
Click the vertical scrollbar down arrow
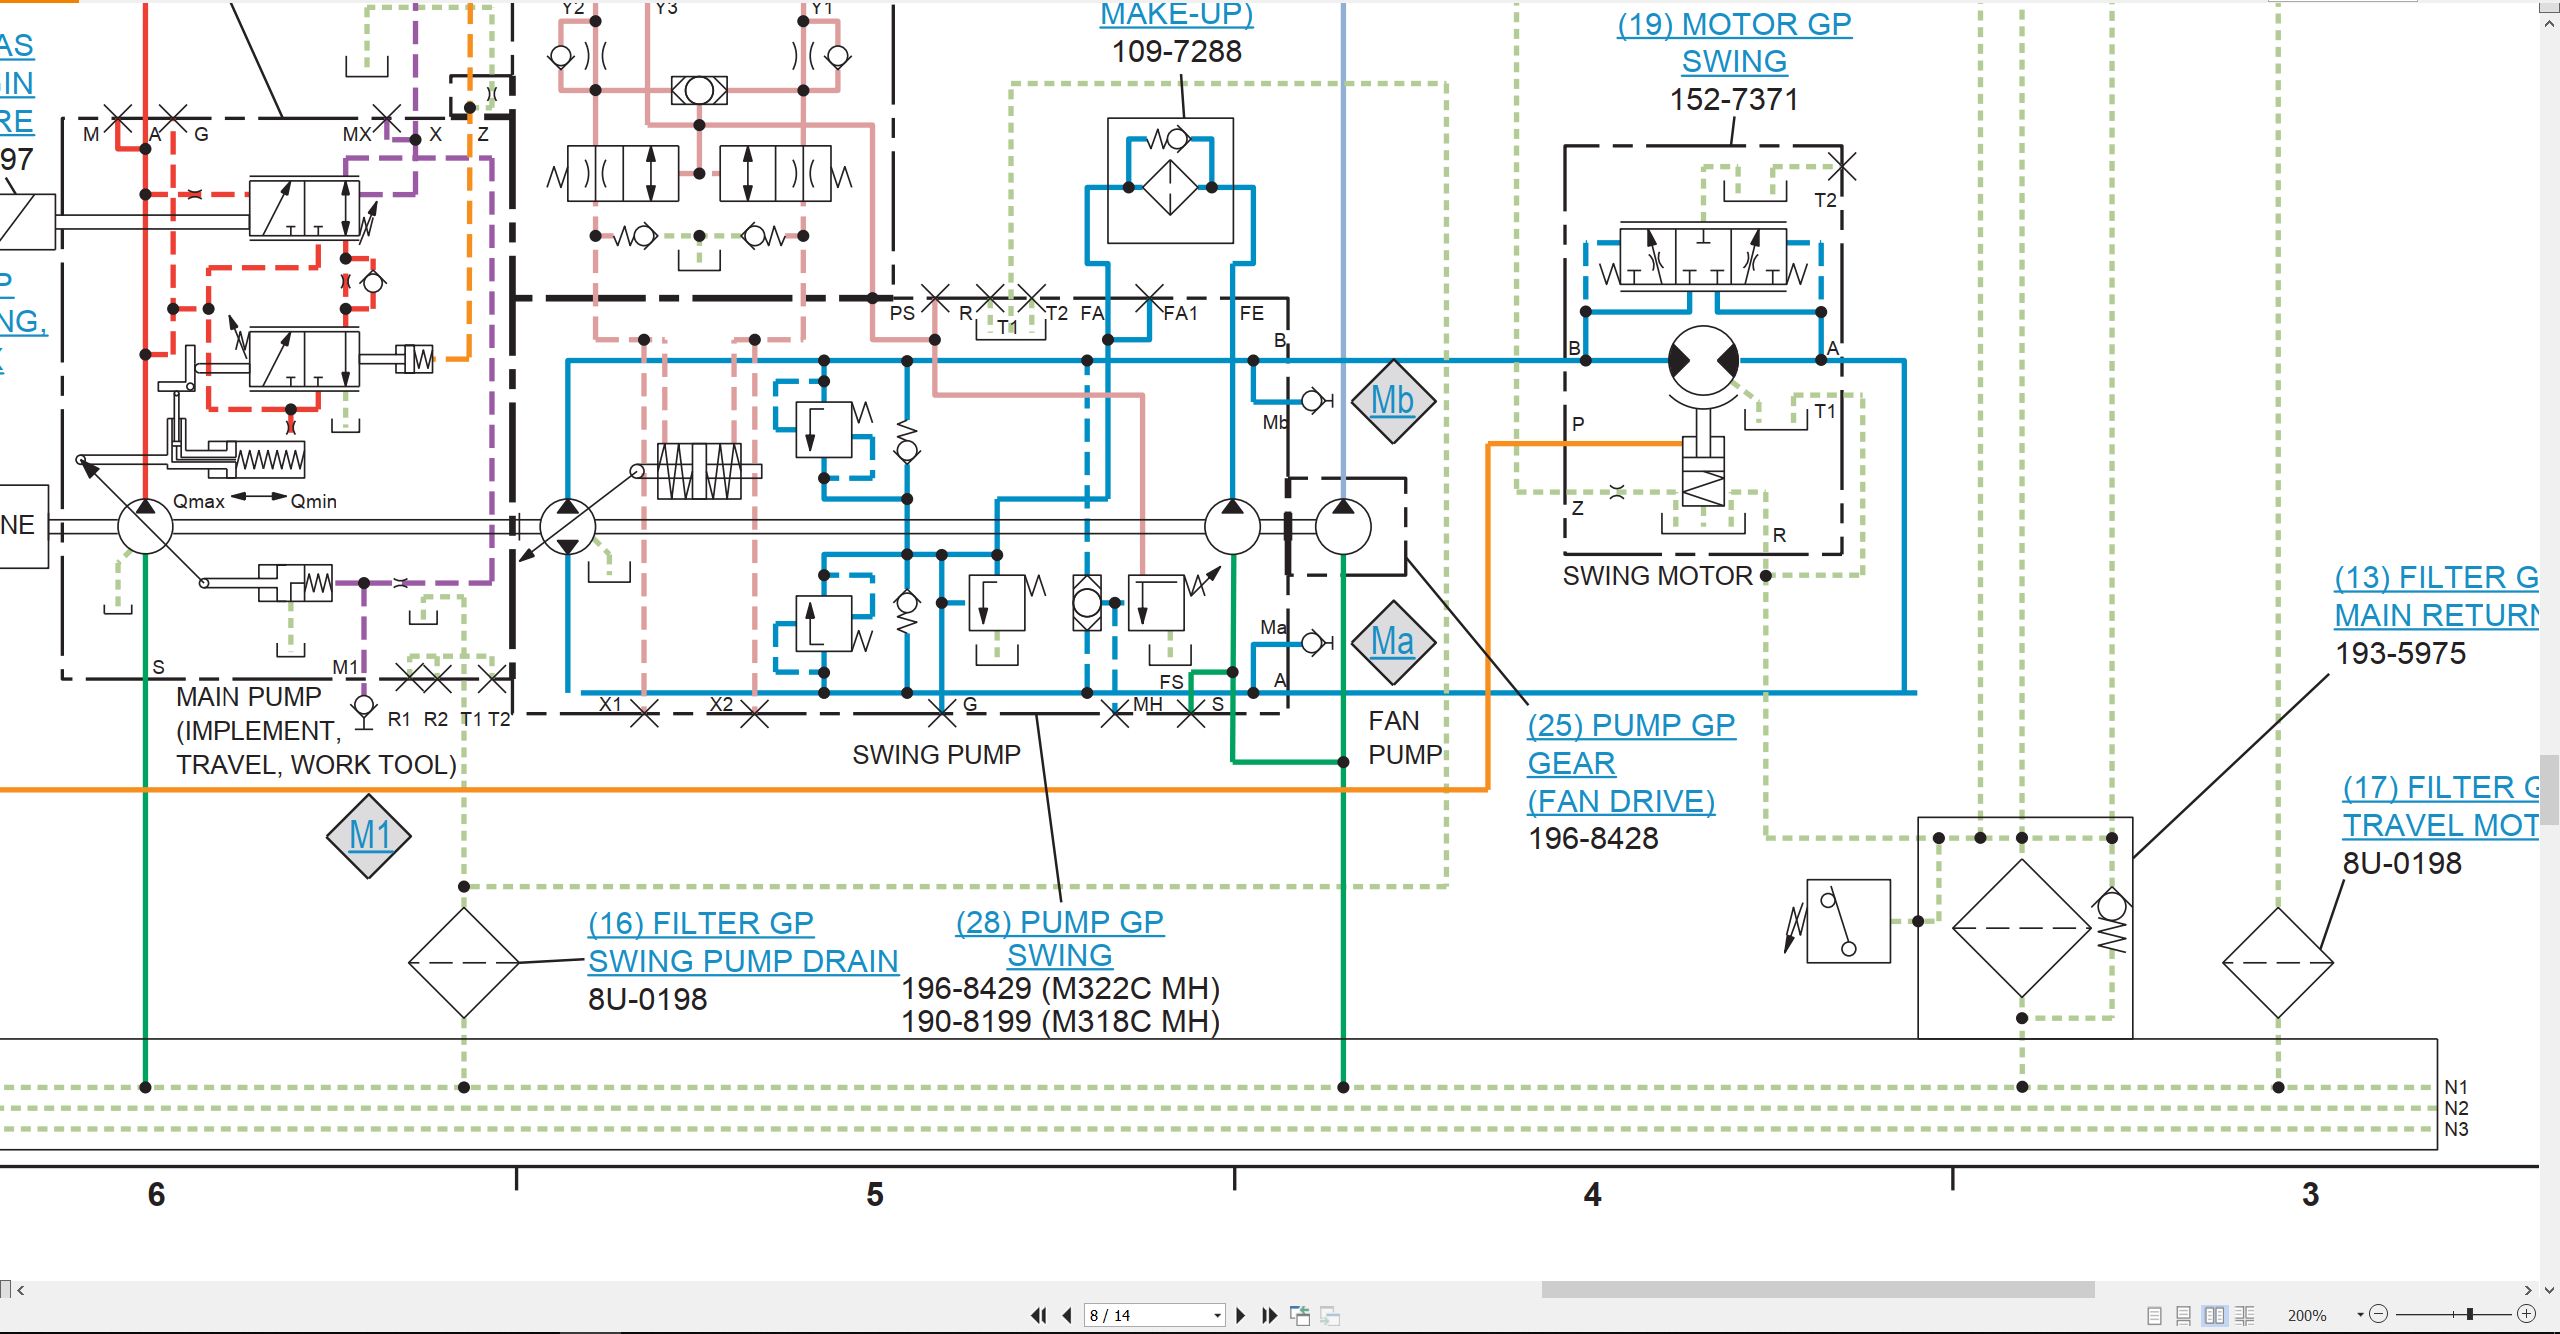(x=2550, y=1290)
